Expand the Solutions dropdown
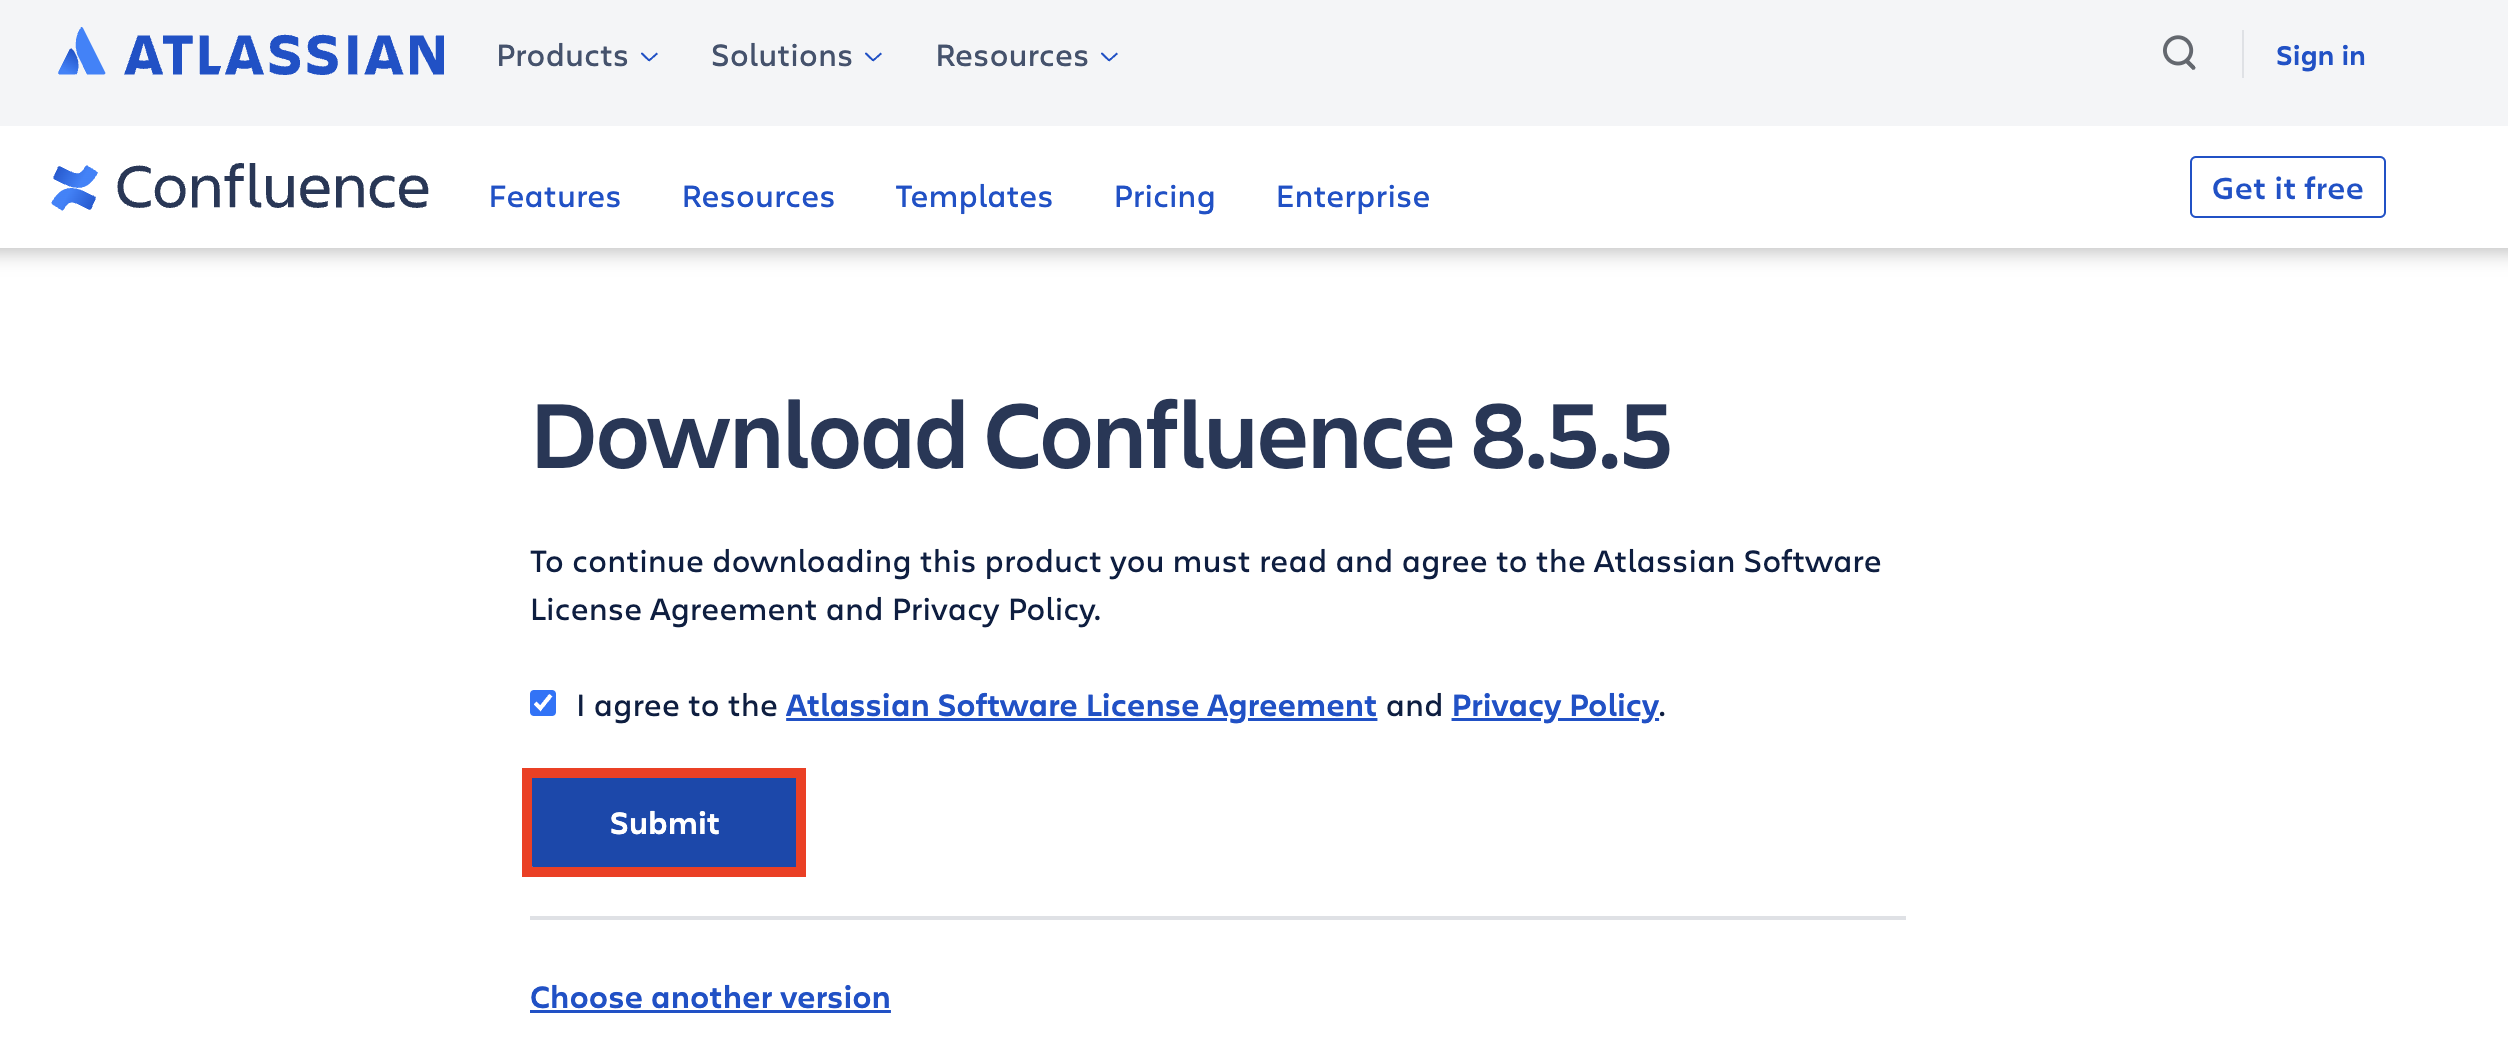Image resolution: width=2508 pixels, height=1054 pixels. (x=796, y=56)
